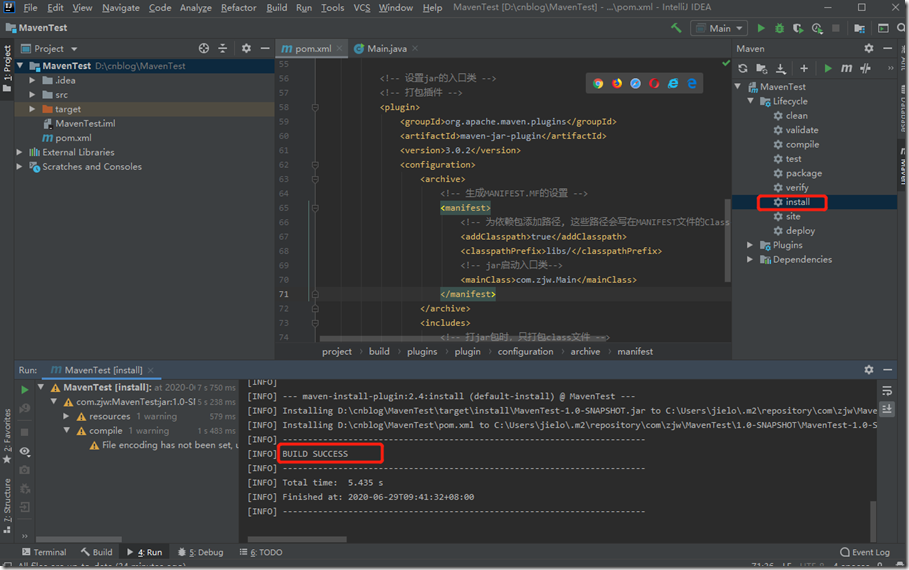The image size is (909, 570).
Task: Click 'configuration' in editor breadcrumb
Action: click(x=525, y=351)
